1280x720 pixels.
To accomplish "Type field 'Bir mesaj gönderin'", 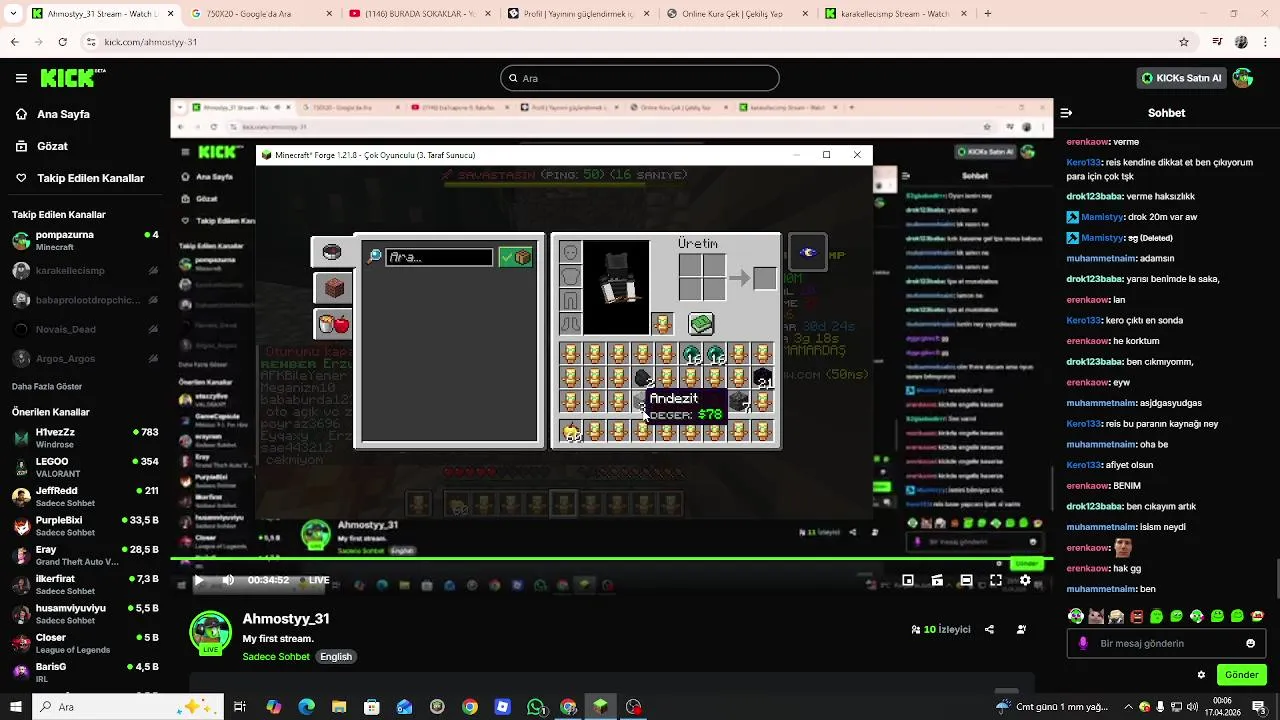I will pyautogui.click(x=1166, y=644).
